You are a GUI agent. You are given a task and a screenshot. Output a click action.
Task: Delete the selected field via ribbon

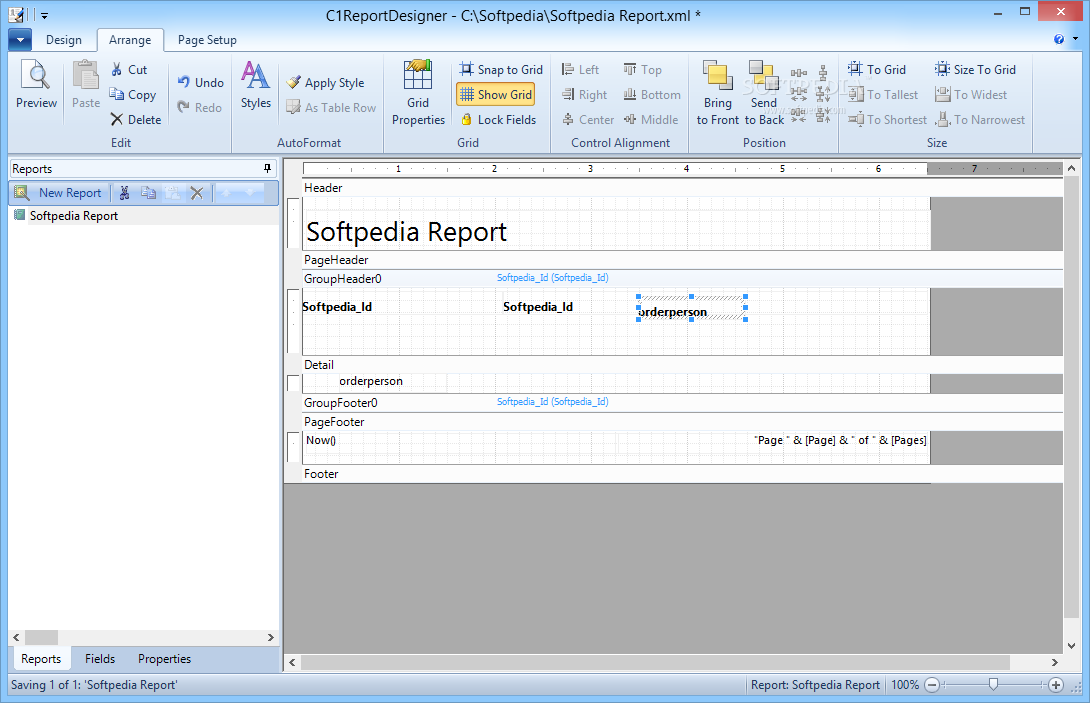tap(136, 120)
